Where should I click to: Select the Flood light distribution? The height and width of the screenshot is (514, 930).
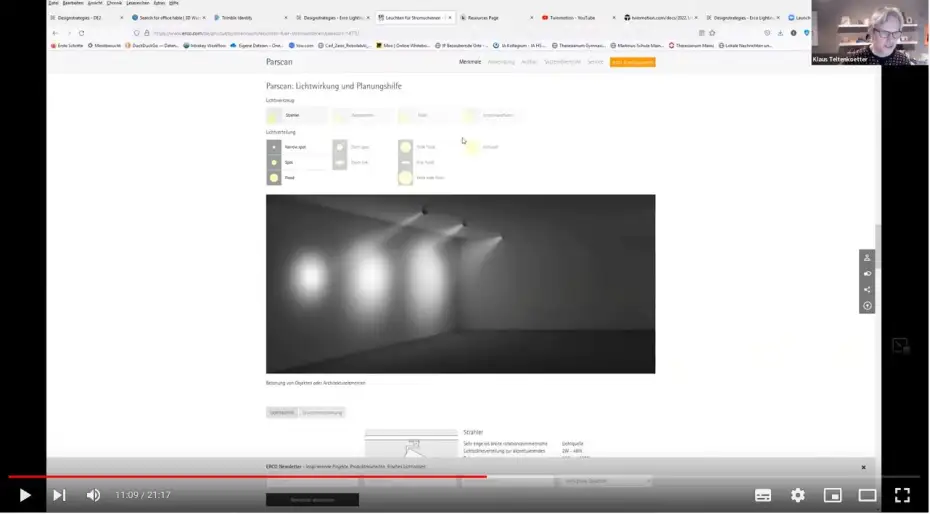[x=297, y=177]
